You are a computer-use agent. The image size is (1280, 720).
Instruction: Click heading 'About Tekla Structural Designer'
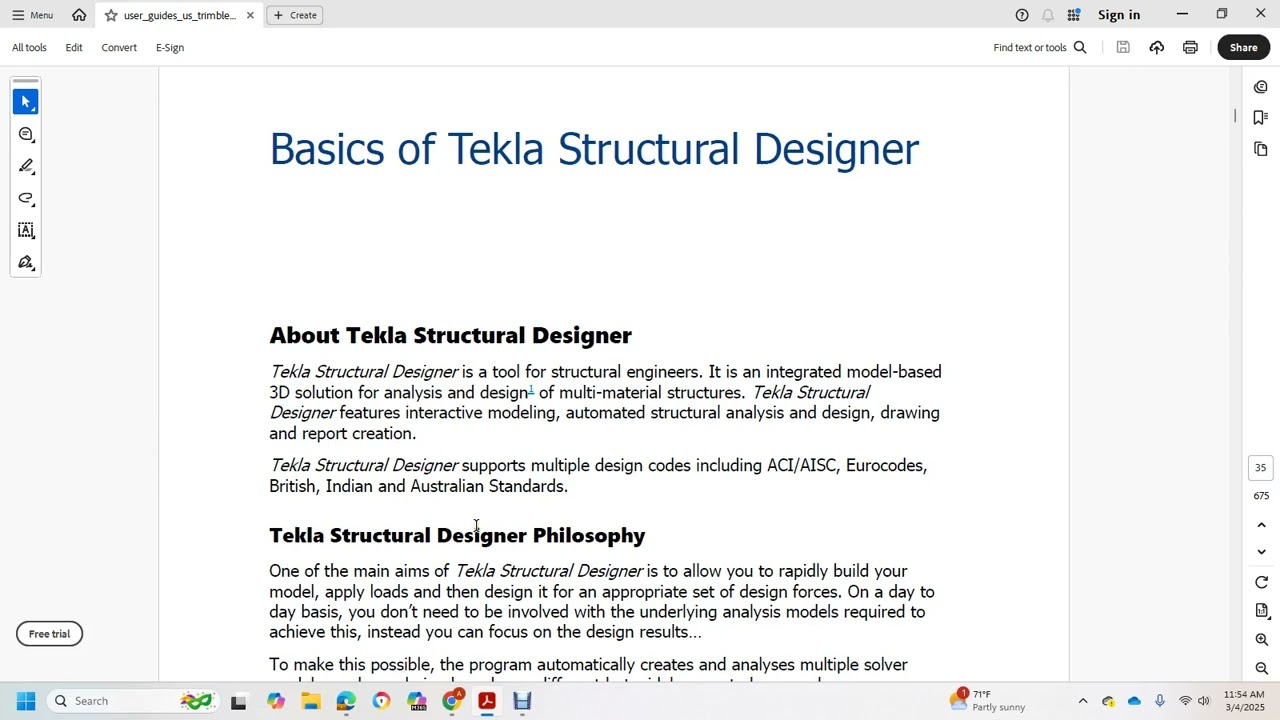point(450,335)
